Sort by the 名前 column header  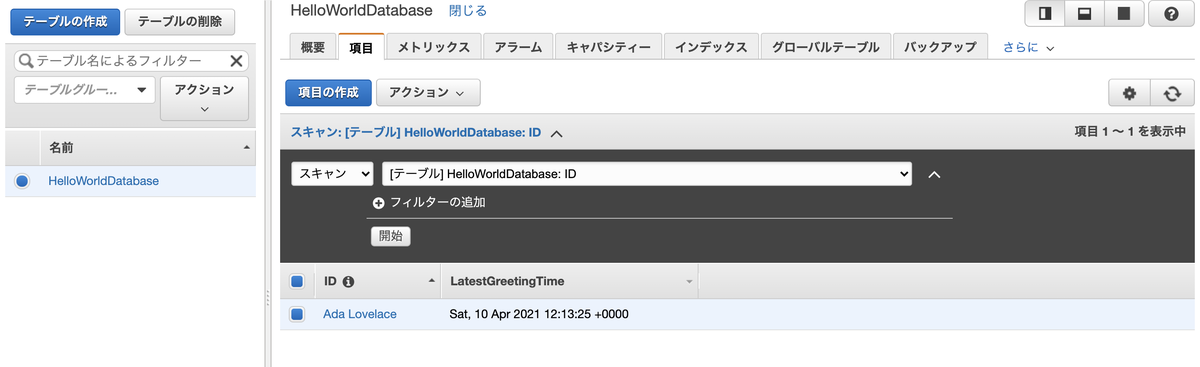click(x=148, y=148)
